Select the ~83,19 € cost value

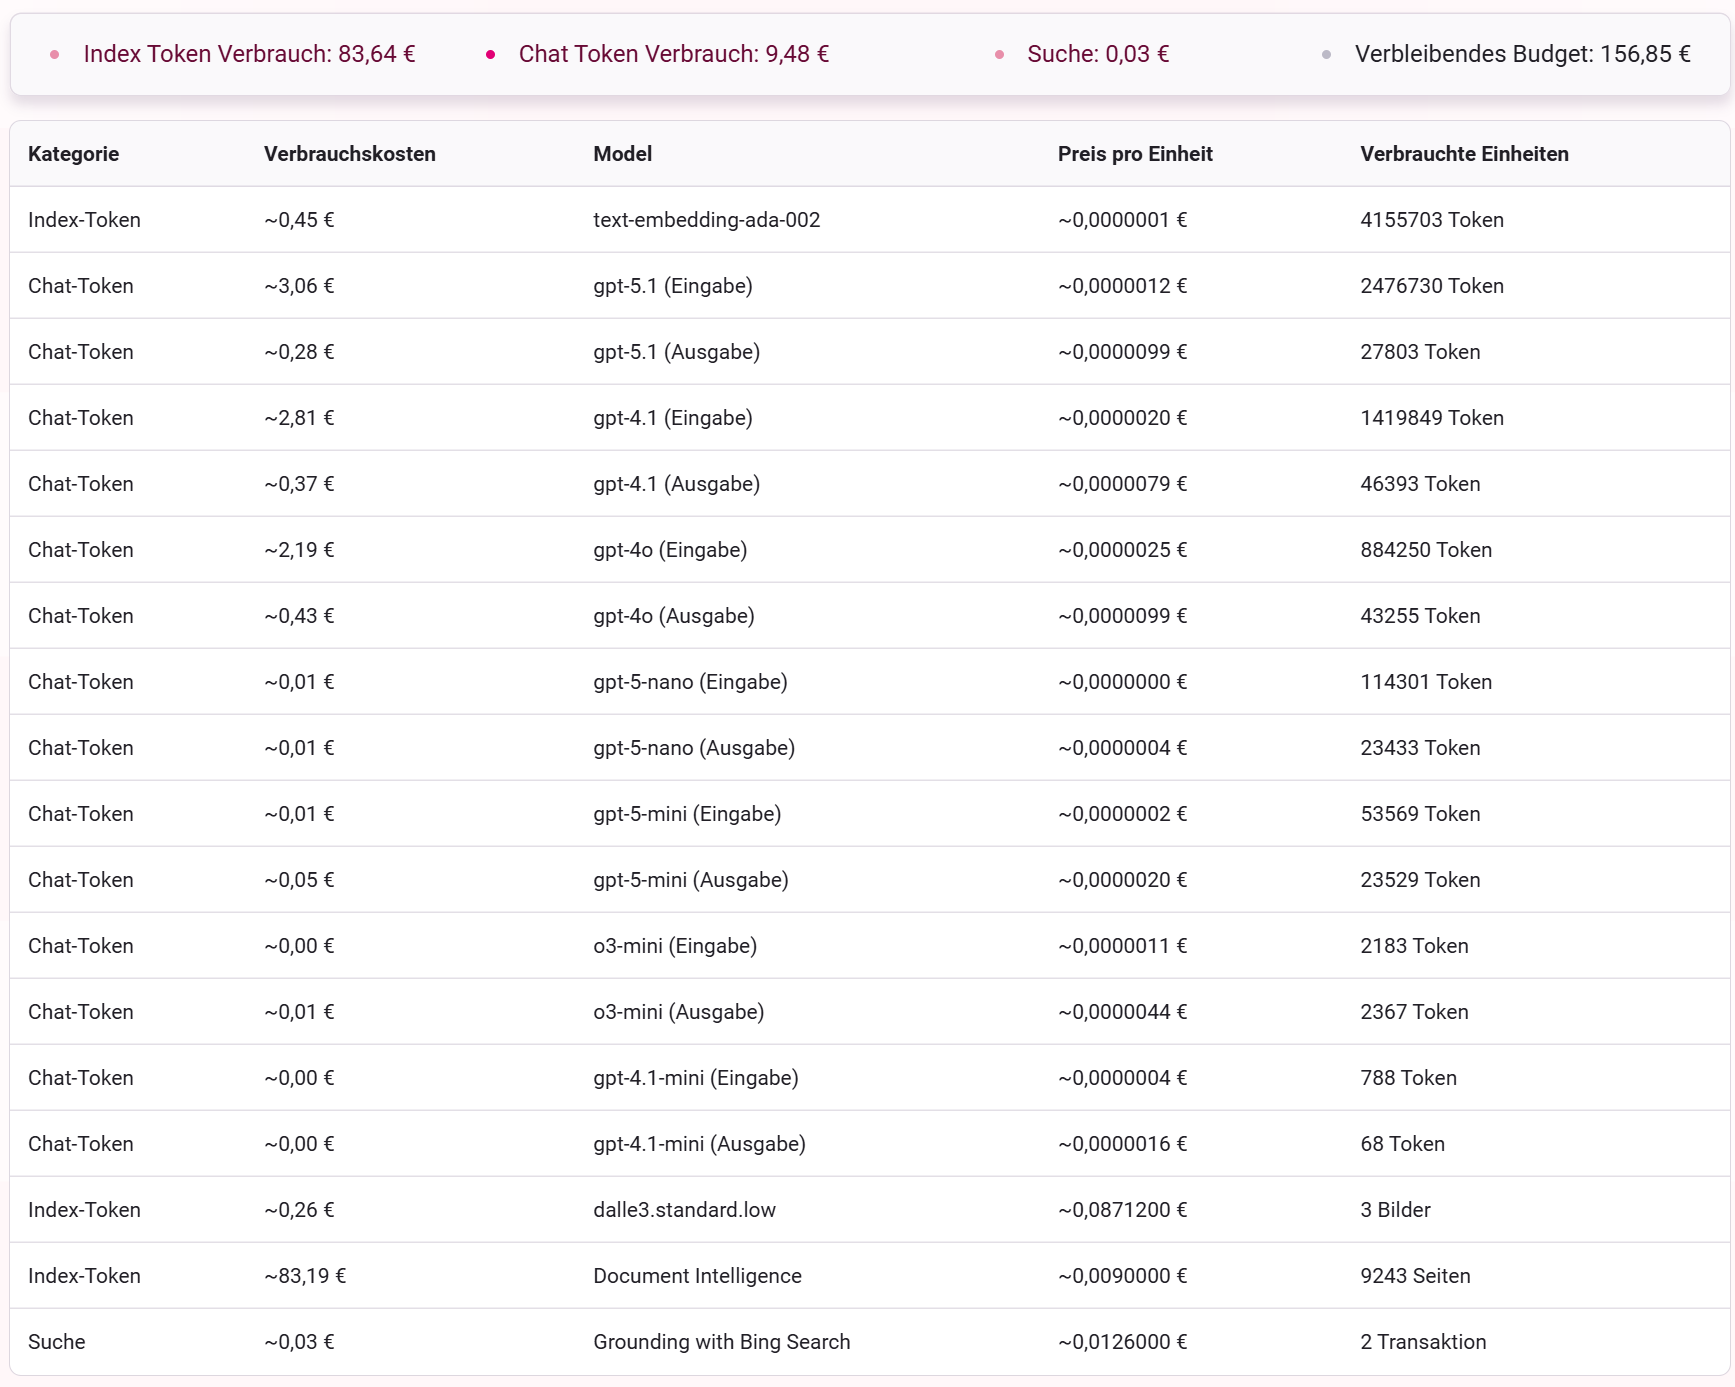point(305,1276)
